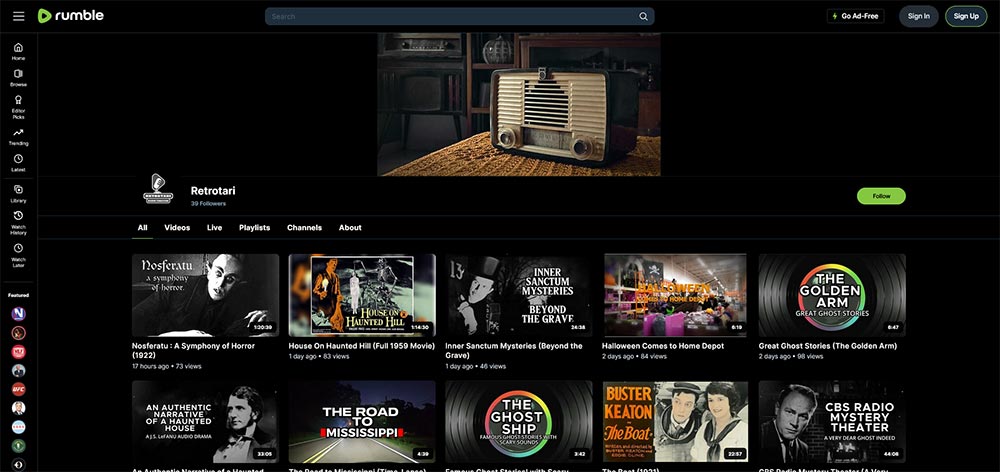The width and height of the screenshot is (1000, 472).
Task: Click title 'Nosferatu : A Symphony of Horror (1922)'
Action: coord(193,350)
